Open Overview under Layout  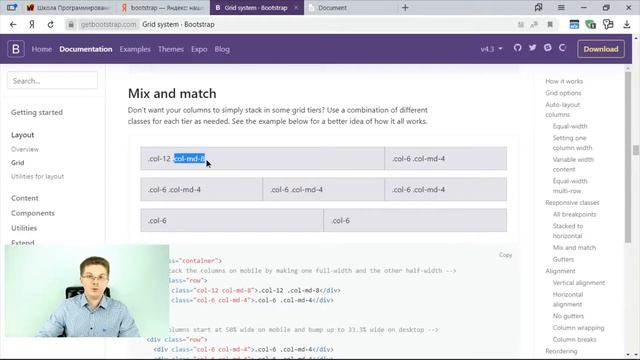click(25, 149)
